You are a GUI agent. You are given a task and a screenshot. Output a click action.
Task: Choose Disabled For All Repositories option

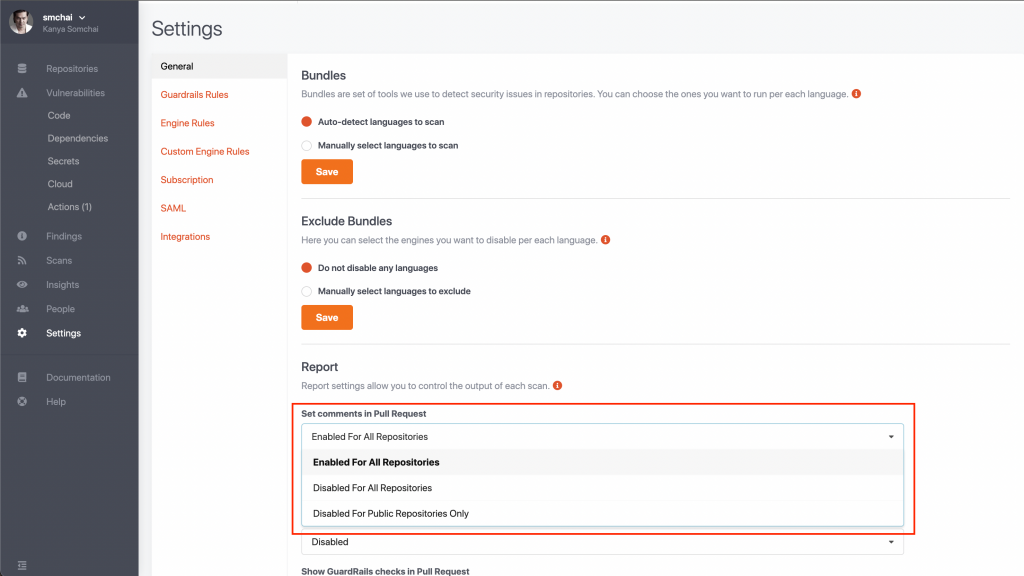click(602, 487)
